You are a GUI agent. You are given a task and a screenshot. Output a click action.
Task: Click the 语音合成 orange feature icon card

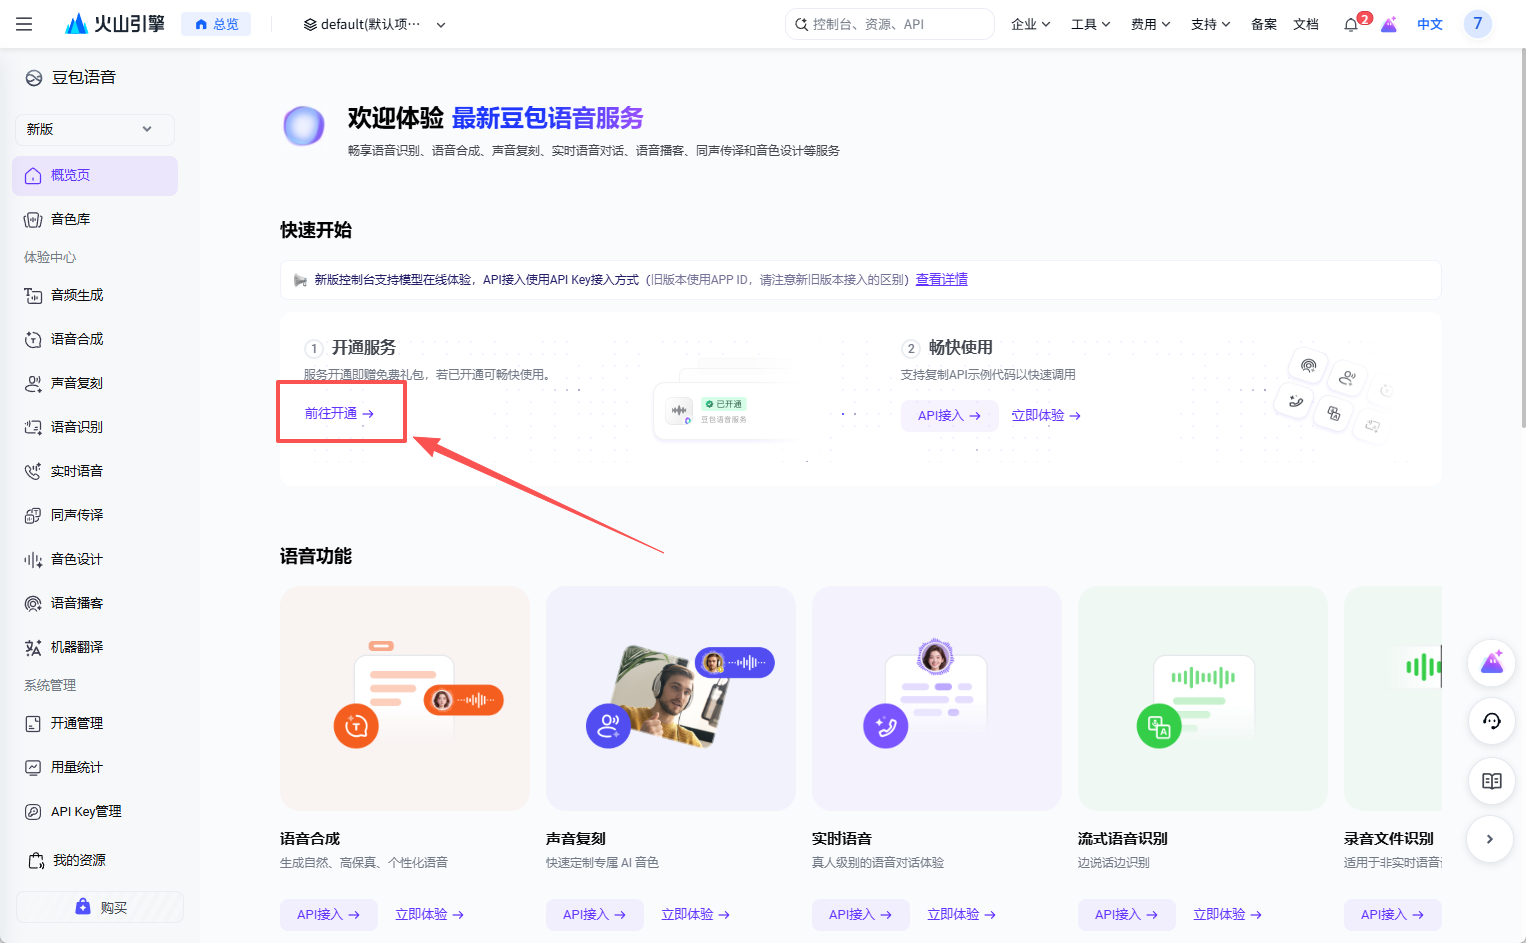pyautogui.click(x=405, y=698)
